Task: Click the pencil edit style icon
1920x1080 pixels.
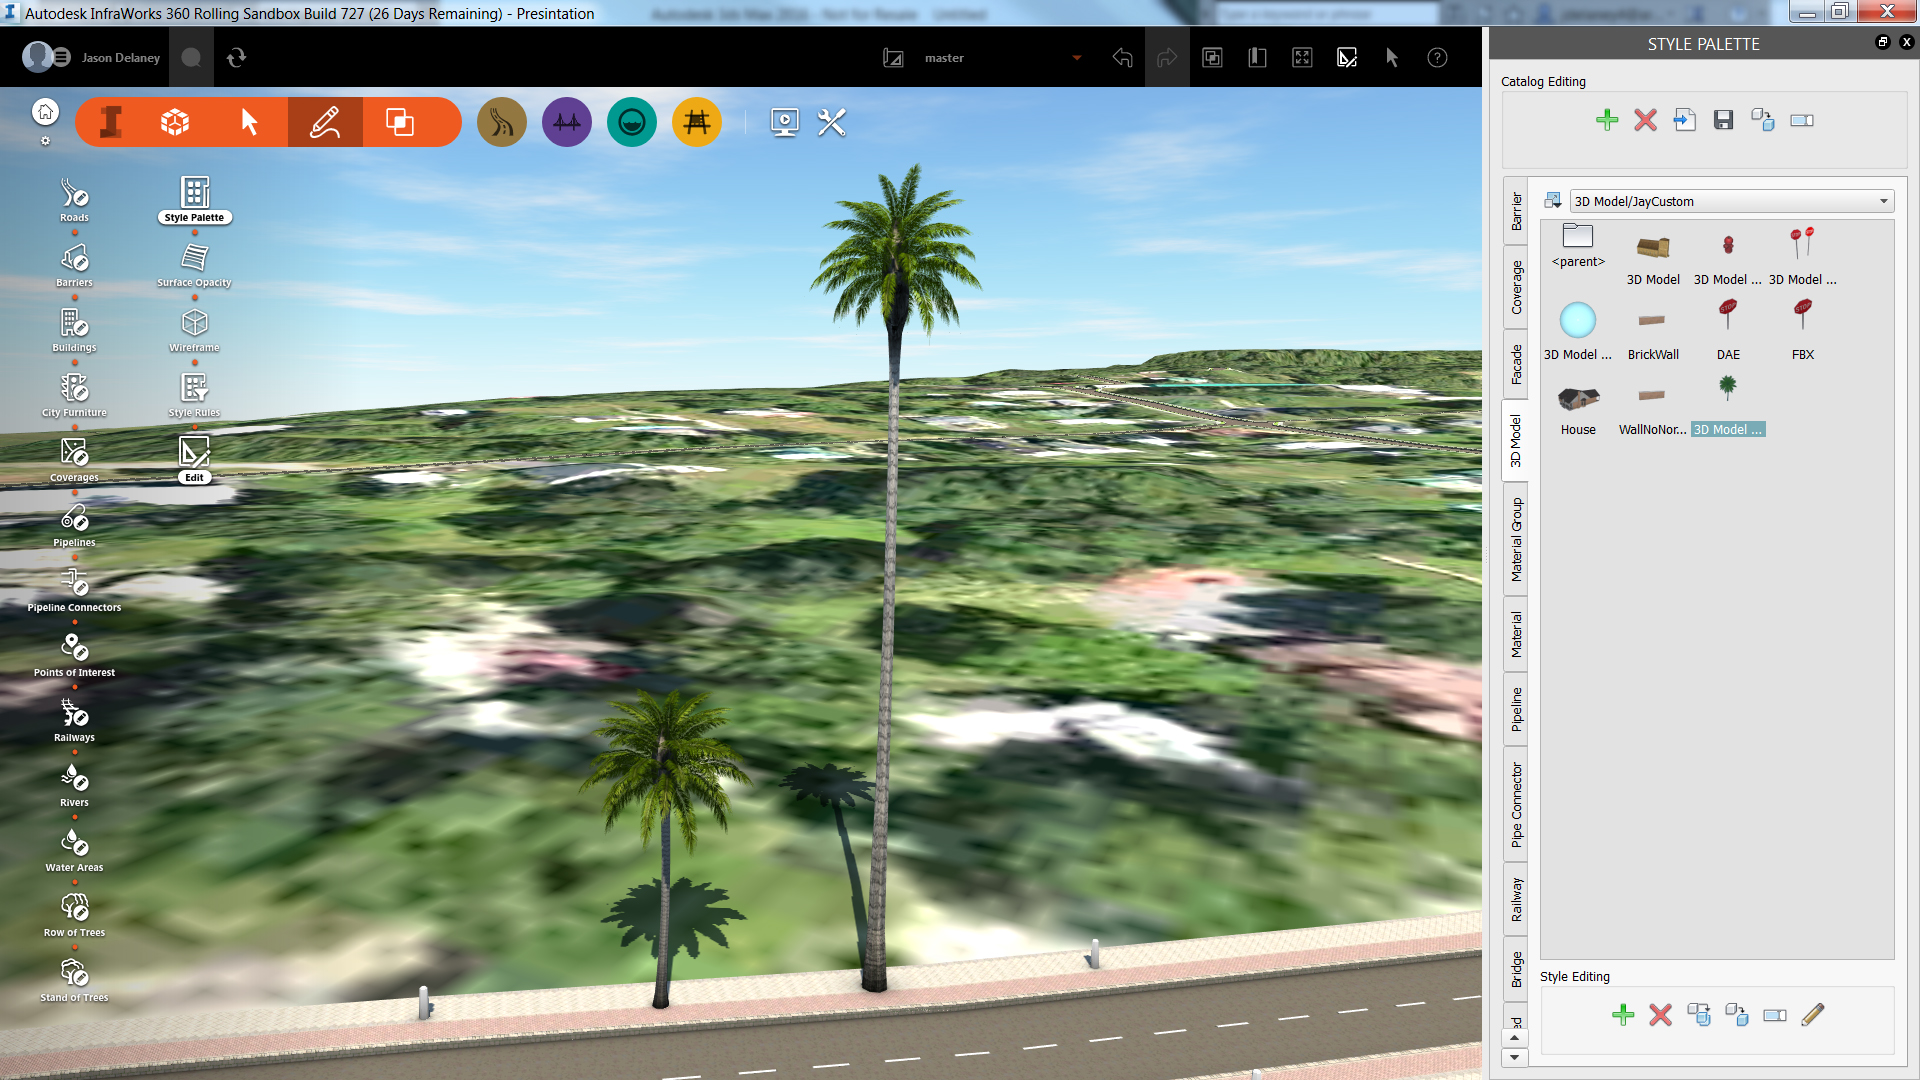Action: tap(1812, 1015)
